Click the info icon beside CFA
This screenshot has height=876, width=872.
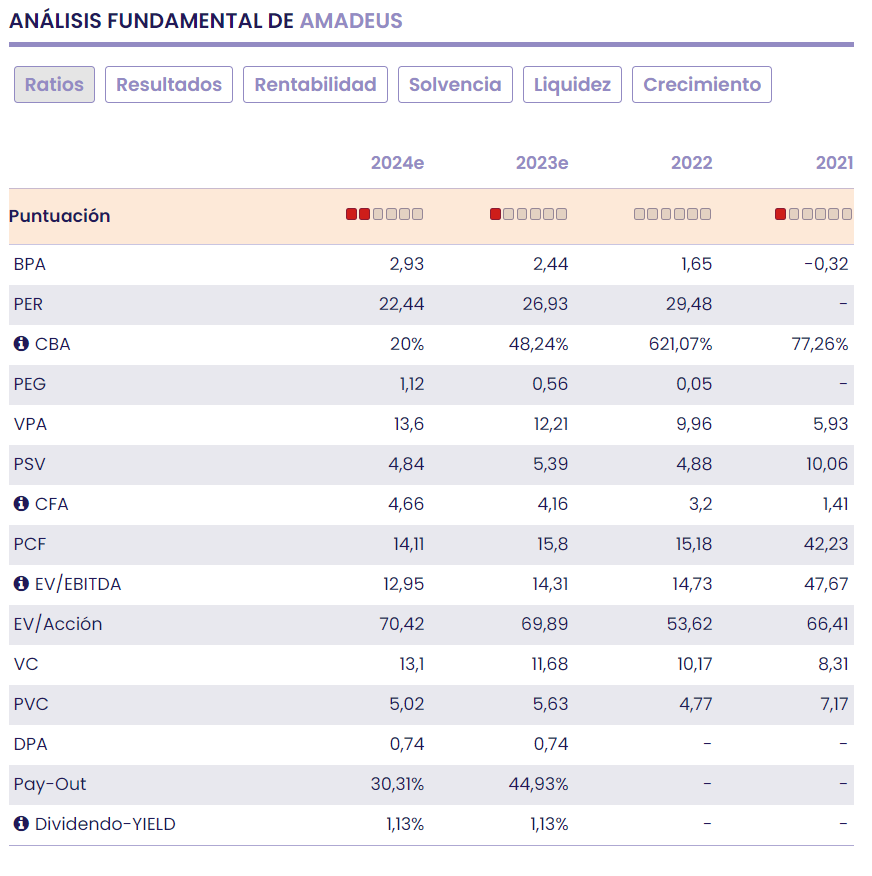point(21,504)
